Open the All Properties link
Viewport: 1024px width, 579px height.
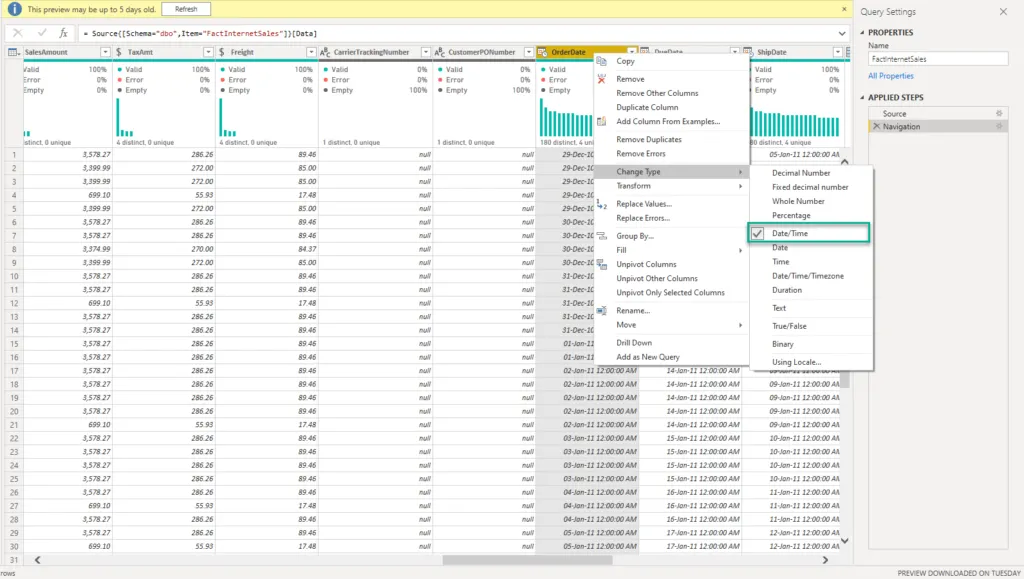(891, 76)
